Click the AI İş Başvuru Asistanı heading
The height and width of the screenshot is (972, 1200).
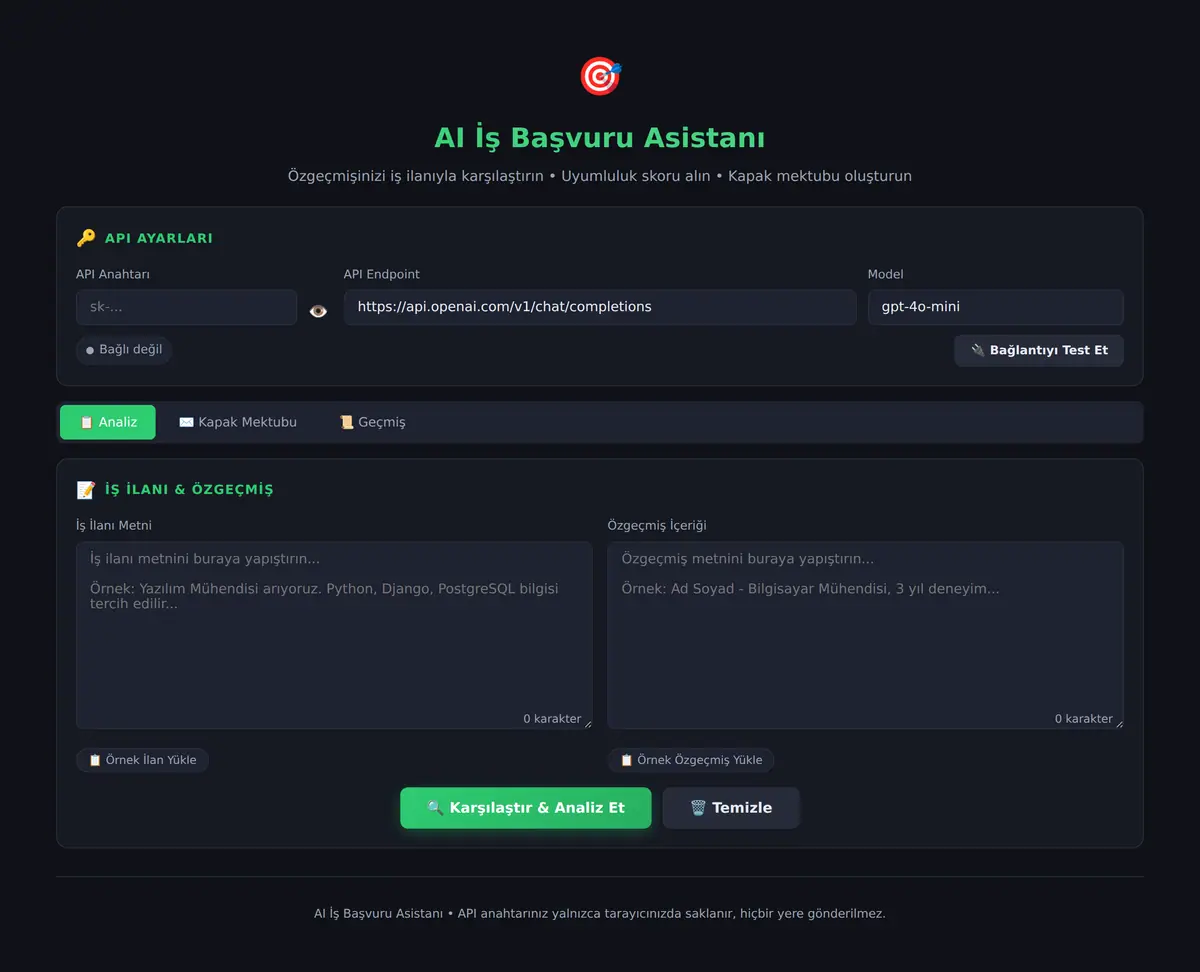coord(600,137)
